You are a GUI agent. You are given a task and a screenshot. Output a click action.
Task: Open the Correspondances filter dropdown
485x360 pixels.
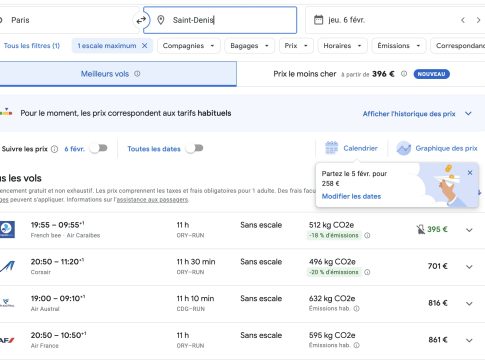pos(458,46)
